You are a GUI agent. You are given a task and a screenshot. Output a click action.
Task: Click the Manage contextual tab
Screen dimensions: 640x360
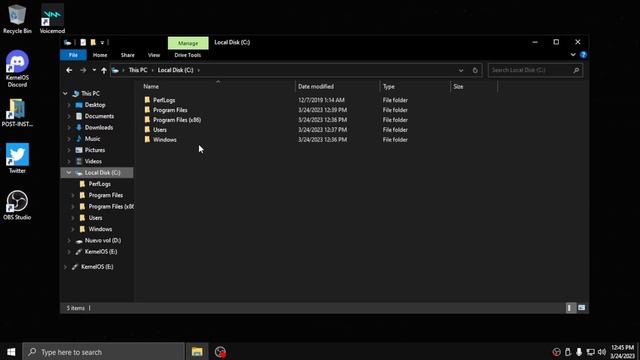click(188, 43)
